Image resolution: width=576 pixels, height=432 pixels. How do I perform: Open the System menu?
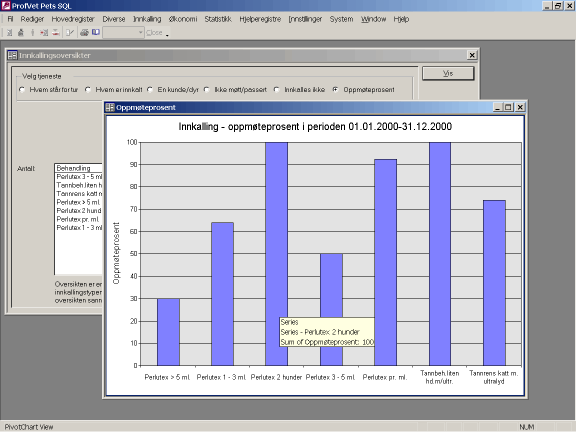[341, 19]
